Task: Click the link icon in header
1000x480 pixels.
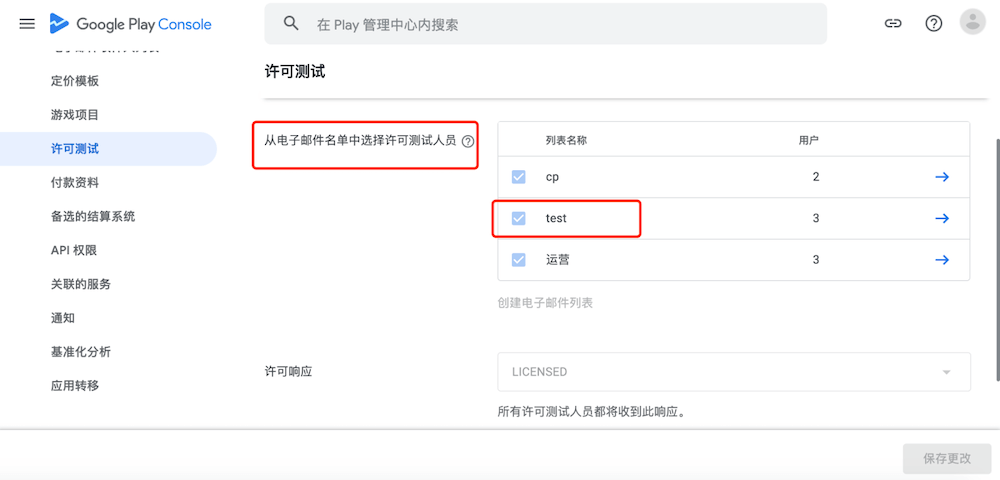Action: click(x=893, y=23)
